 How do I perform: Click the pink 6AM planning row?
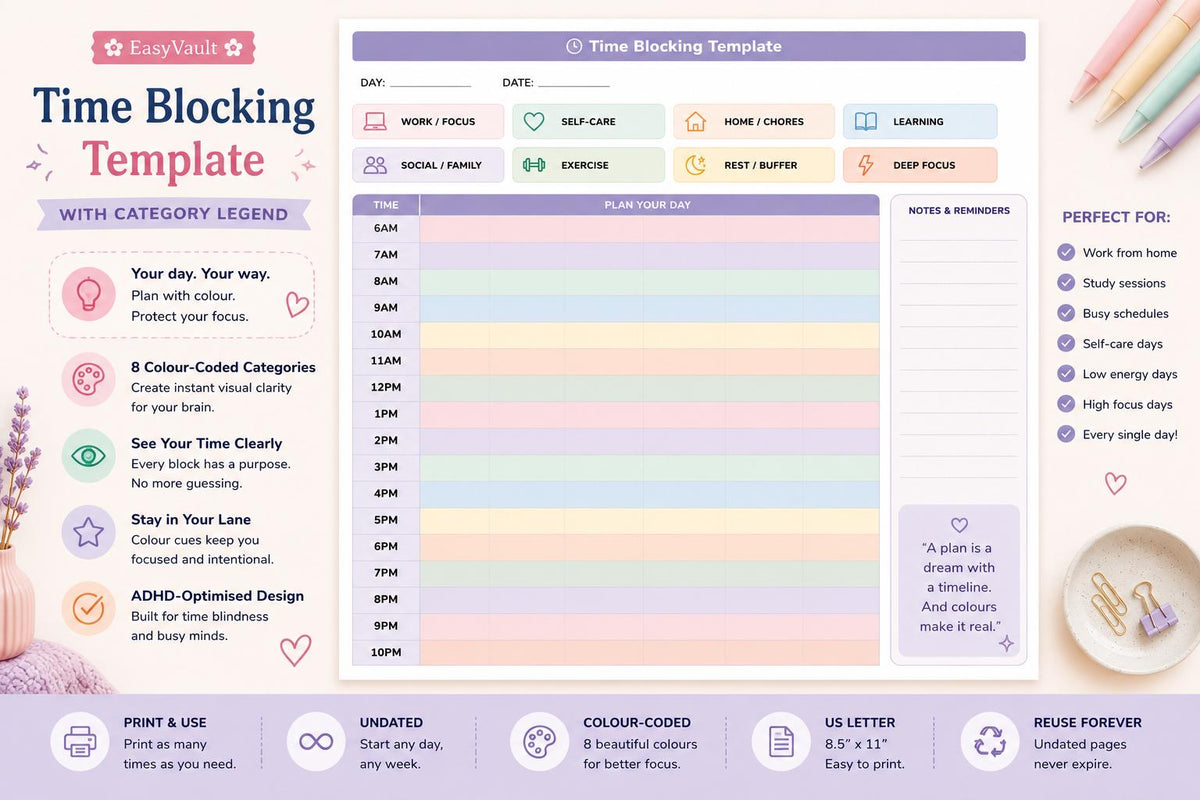(x=649, y=229)
